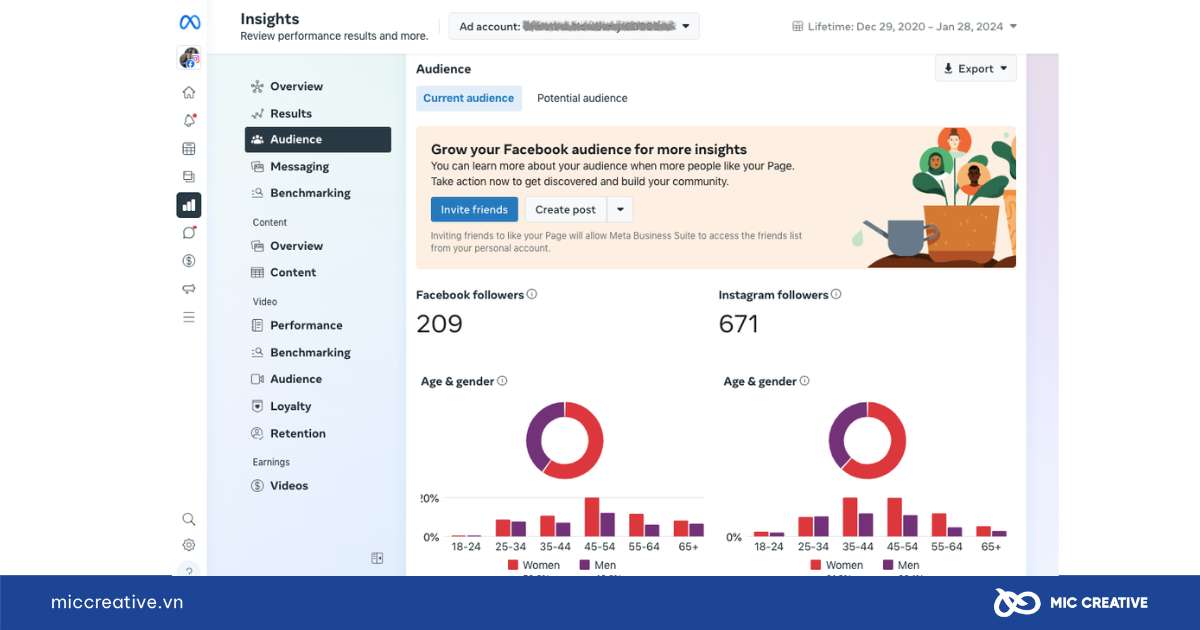The width and height of the screenshot is (1200, 630).
Task: Click info icon beside Facebook Age & gender
Action: coord(502,381)
